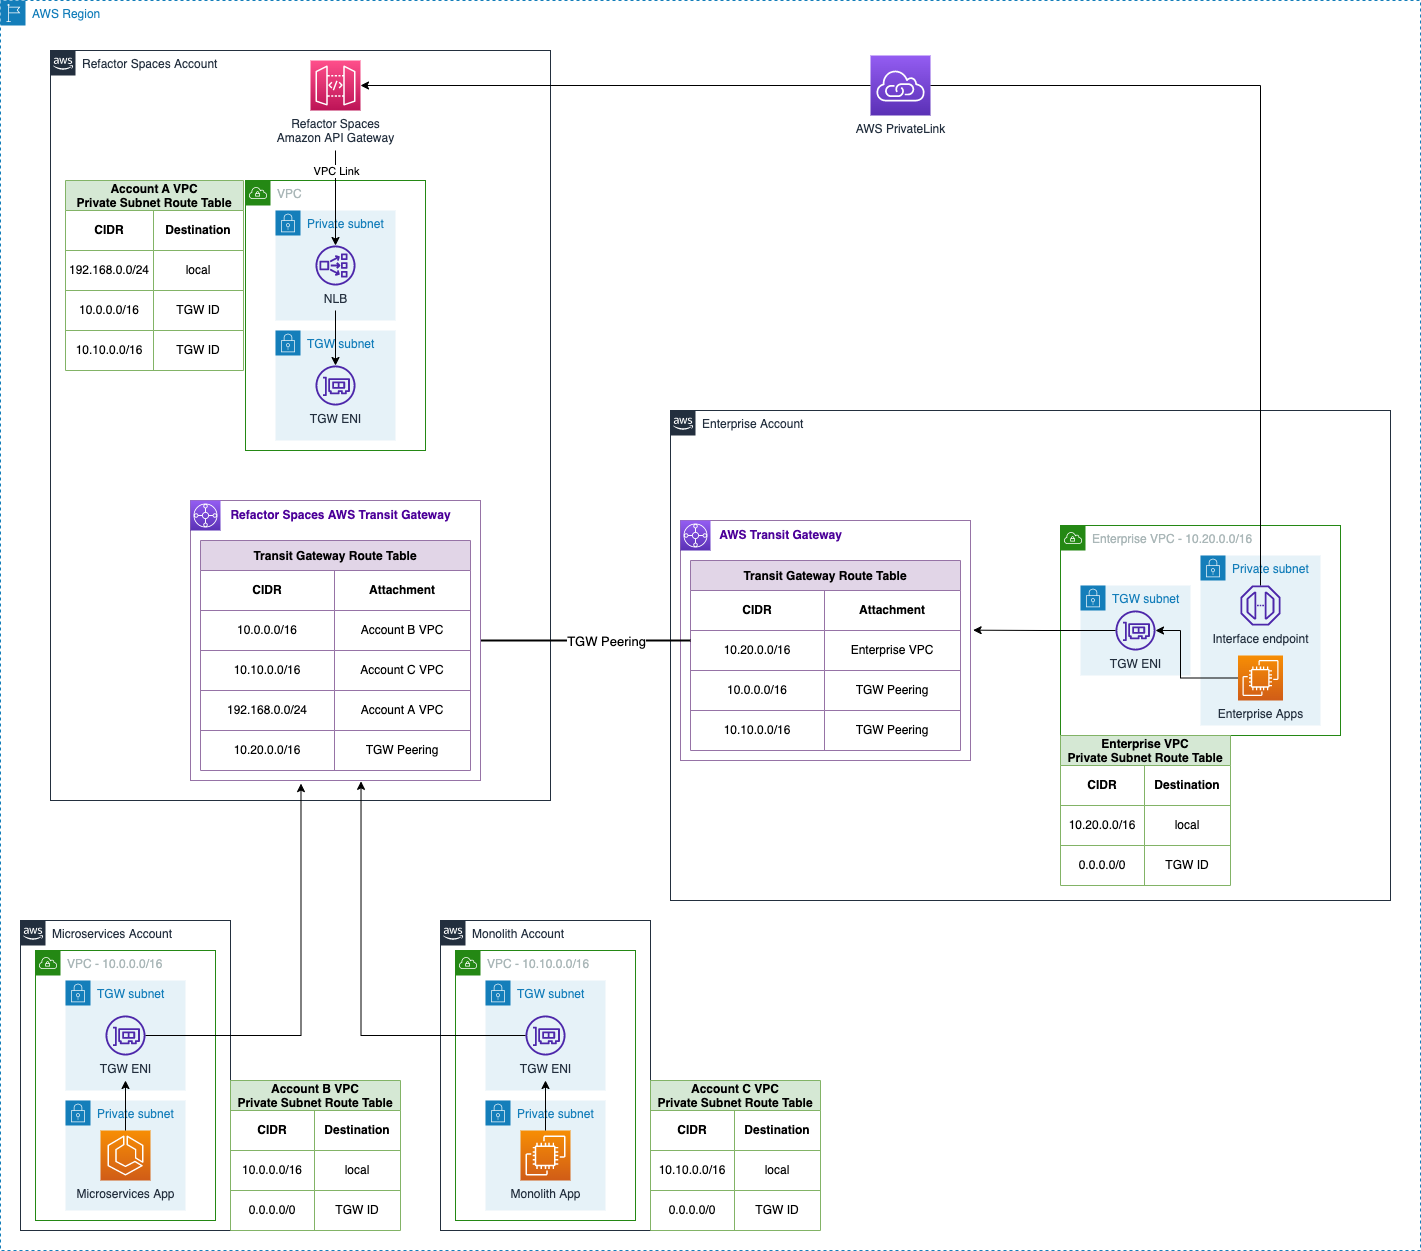
Task: Select "Account B VPC Private Subnet Route Table" header
Action: tap(315, 1096)
